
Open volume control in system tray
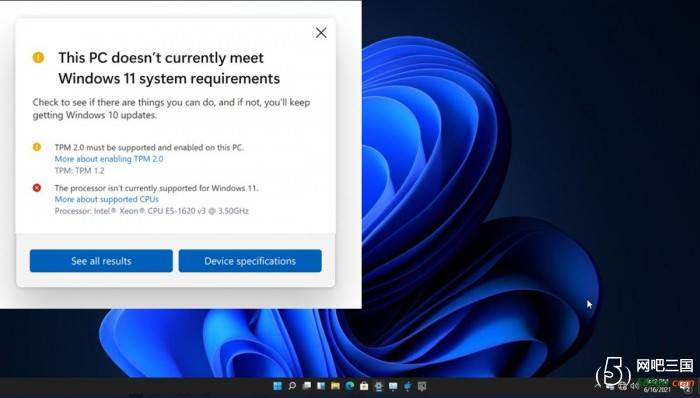pyautogui.click(x=635, y=386)
